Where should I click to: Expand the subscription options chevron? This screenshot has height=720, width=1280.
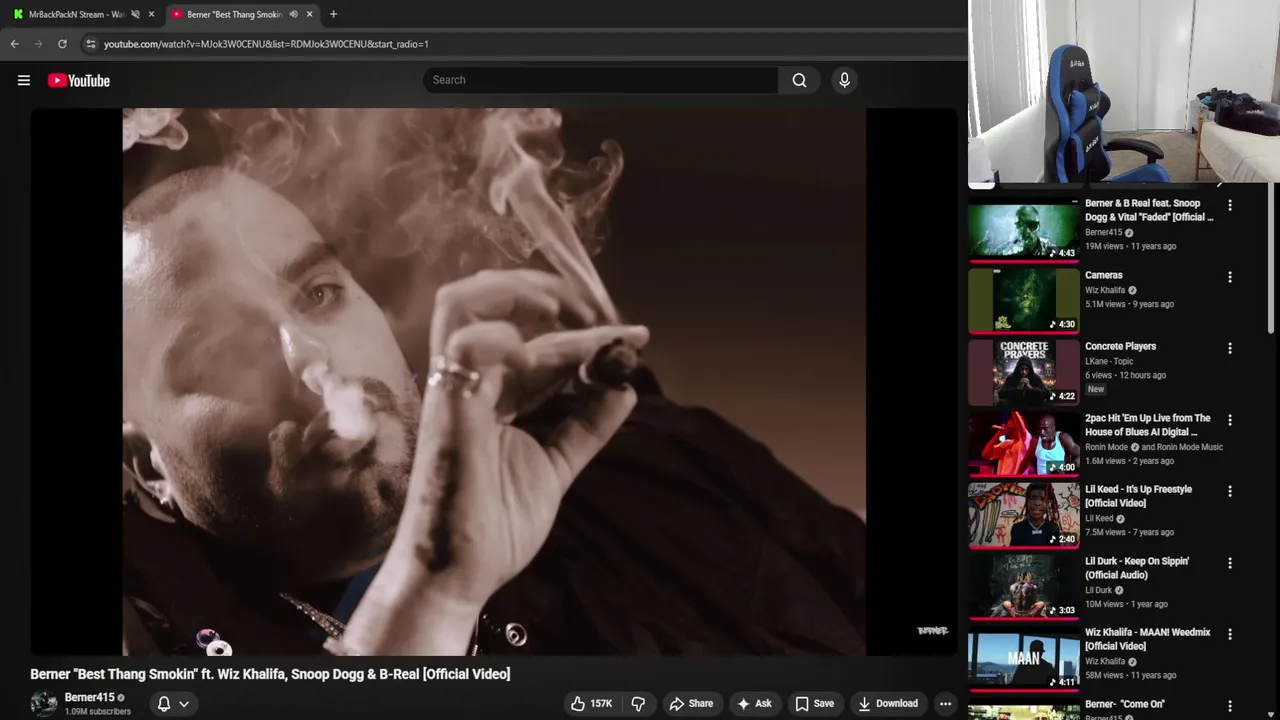click(184, 703)
